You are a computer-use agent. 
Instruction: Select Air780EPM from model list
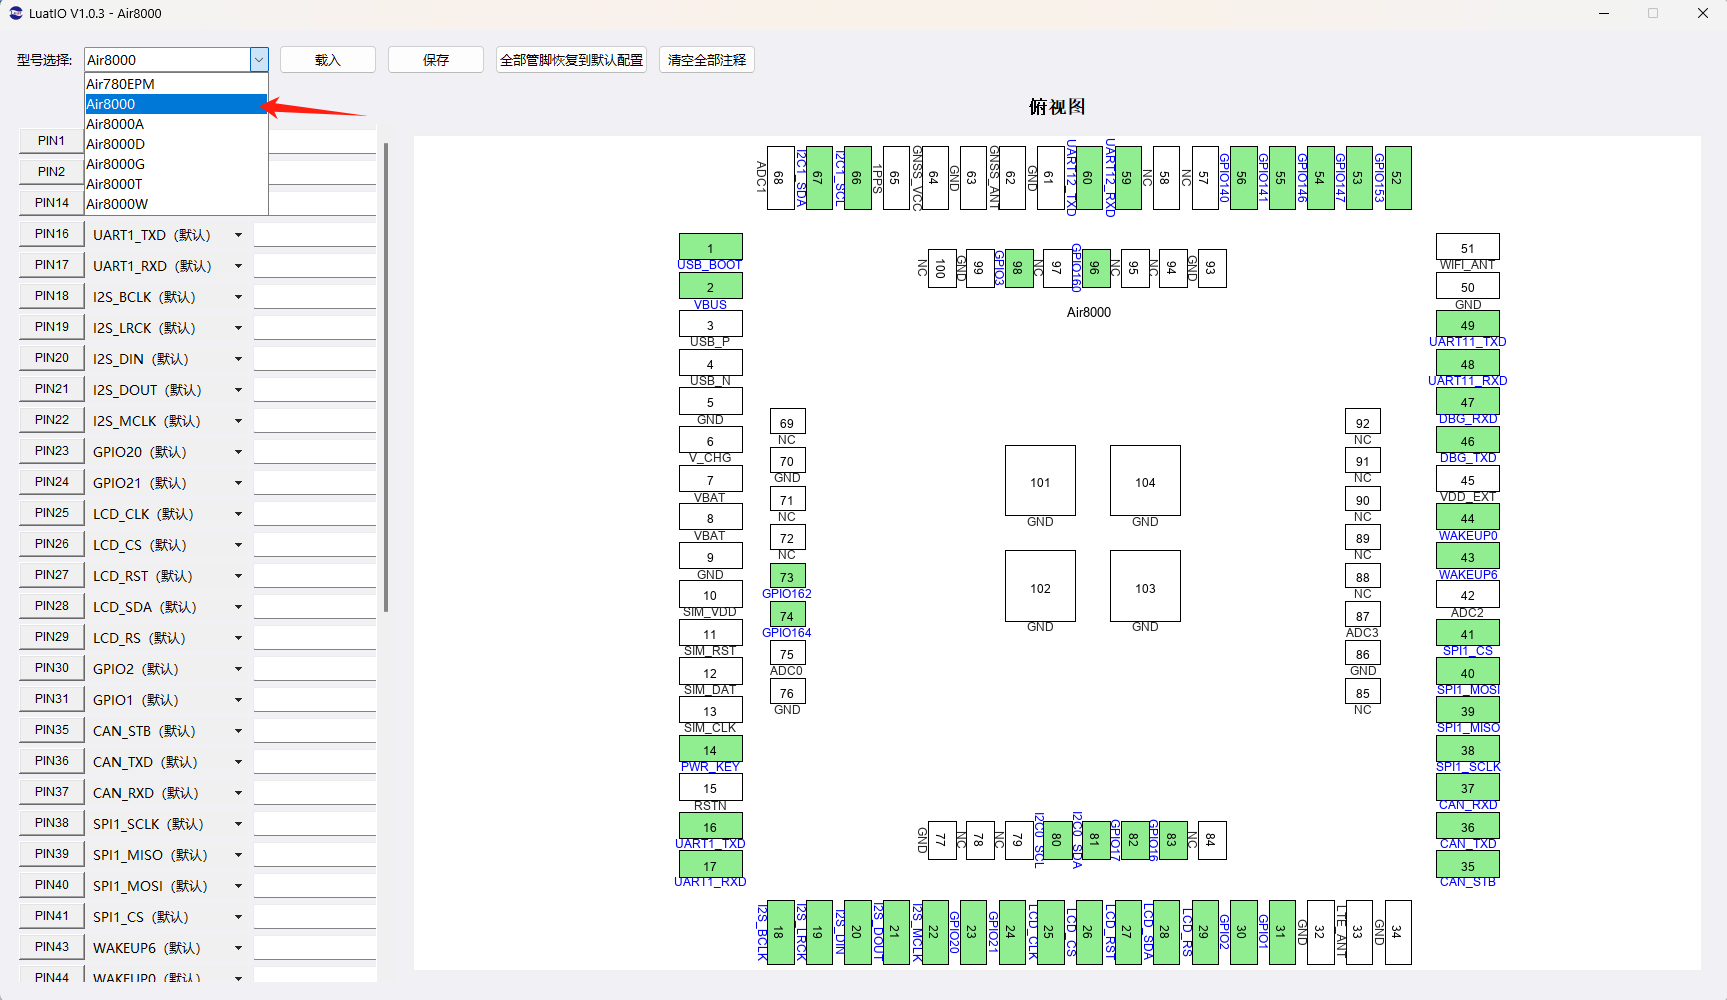pos(176,84)
